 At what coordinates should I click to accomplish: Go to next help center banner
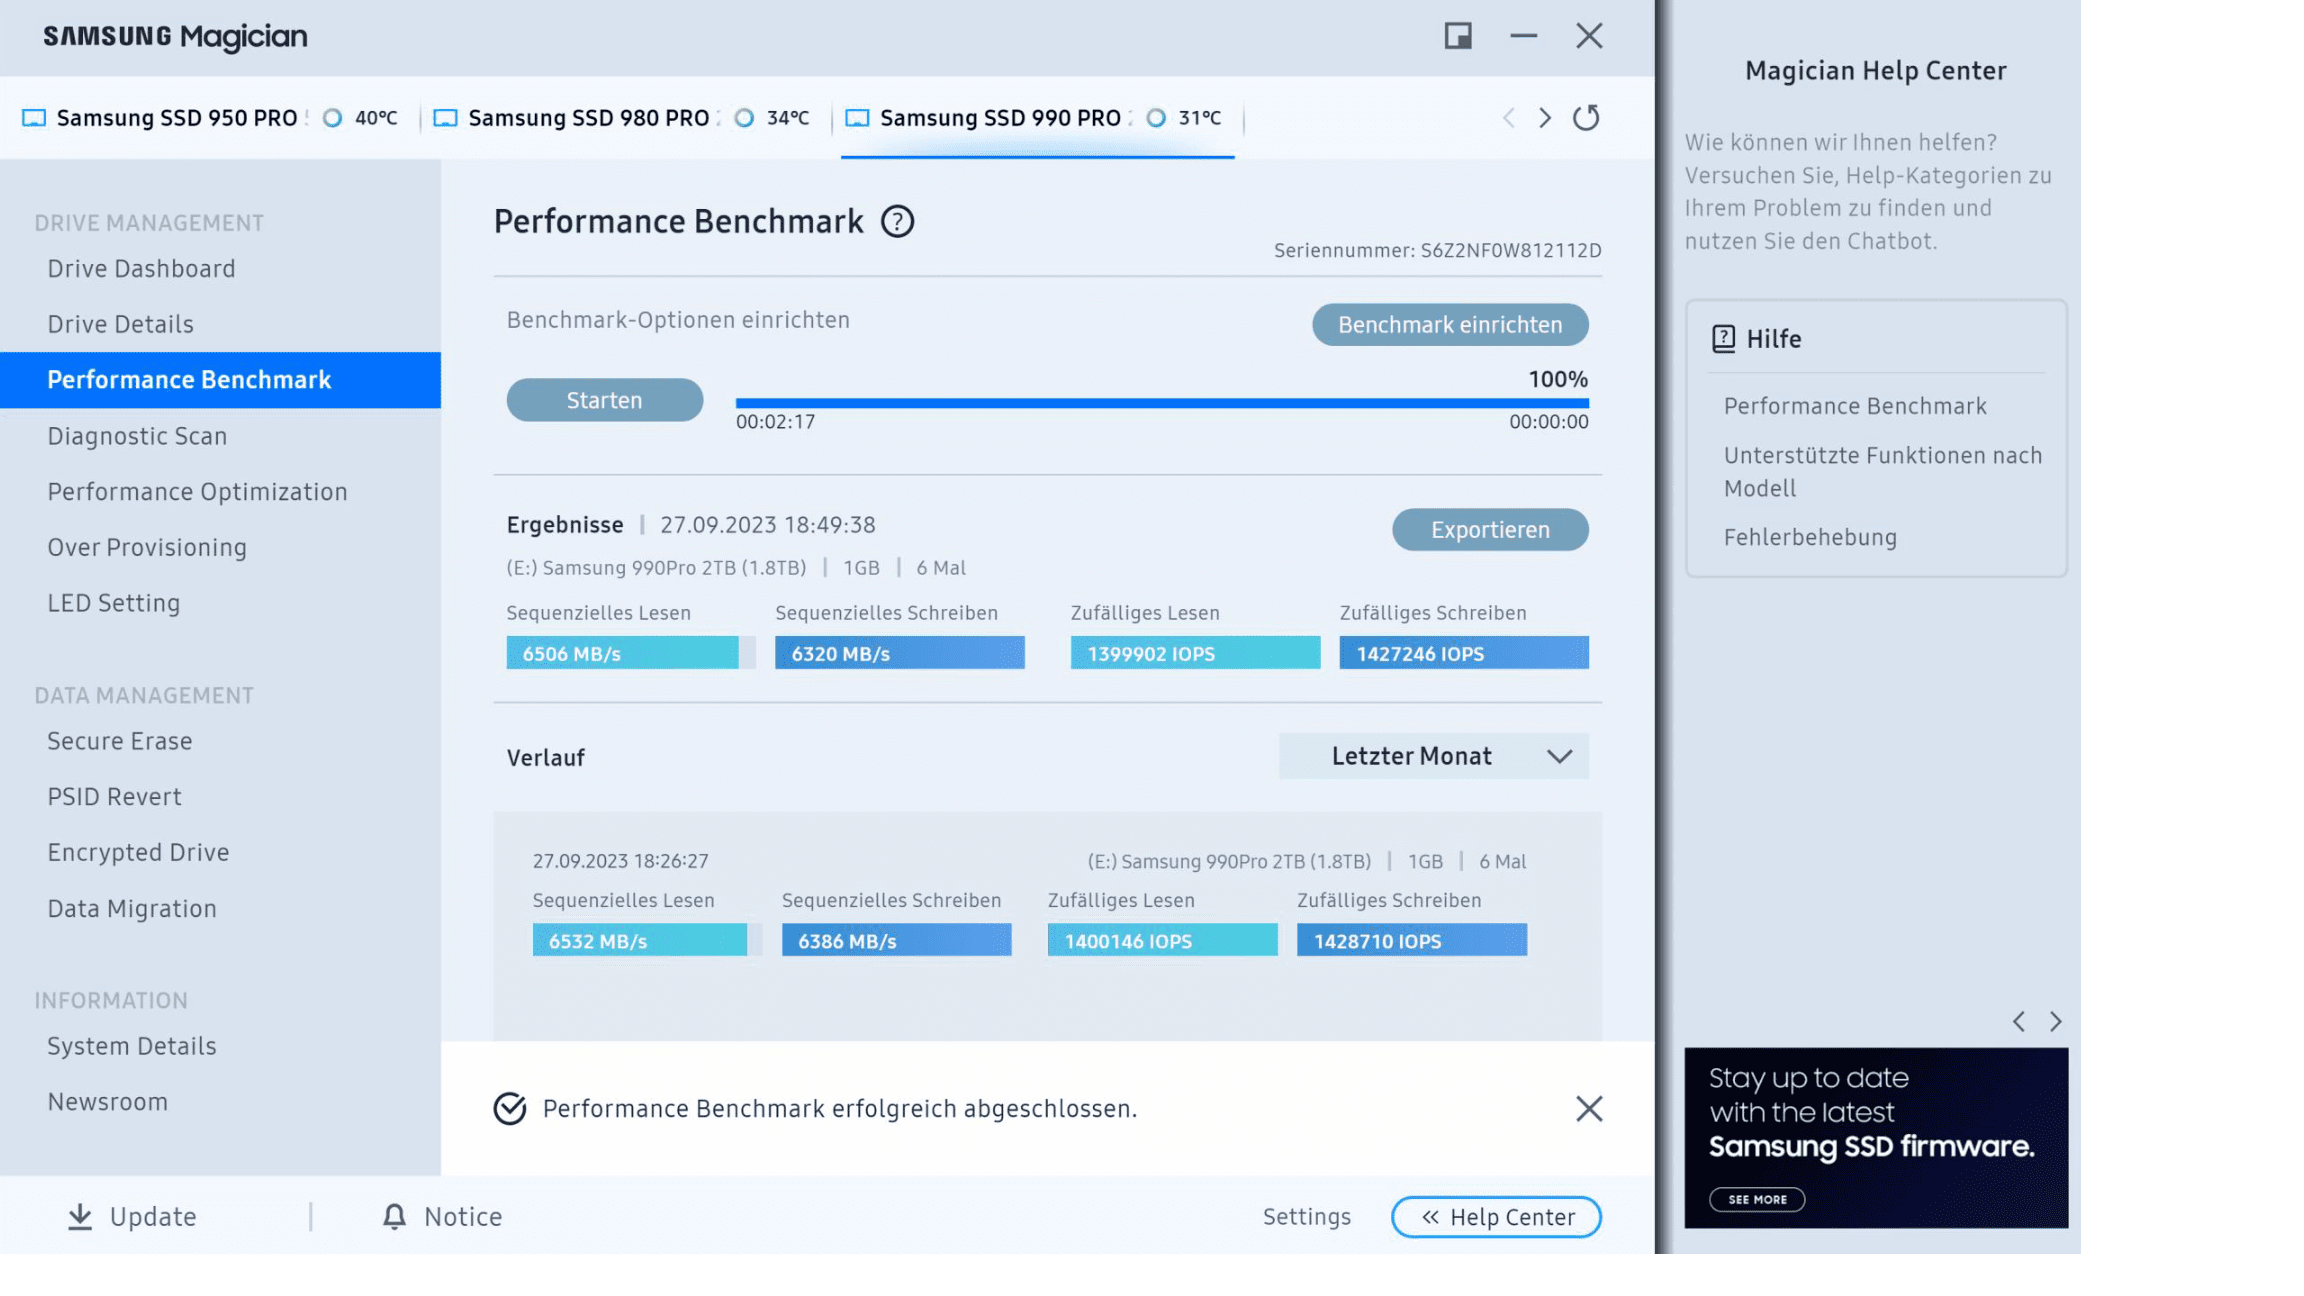coord(2055,1021)
